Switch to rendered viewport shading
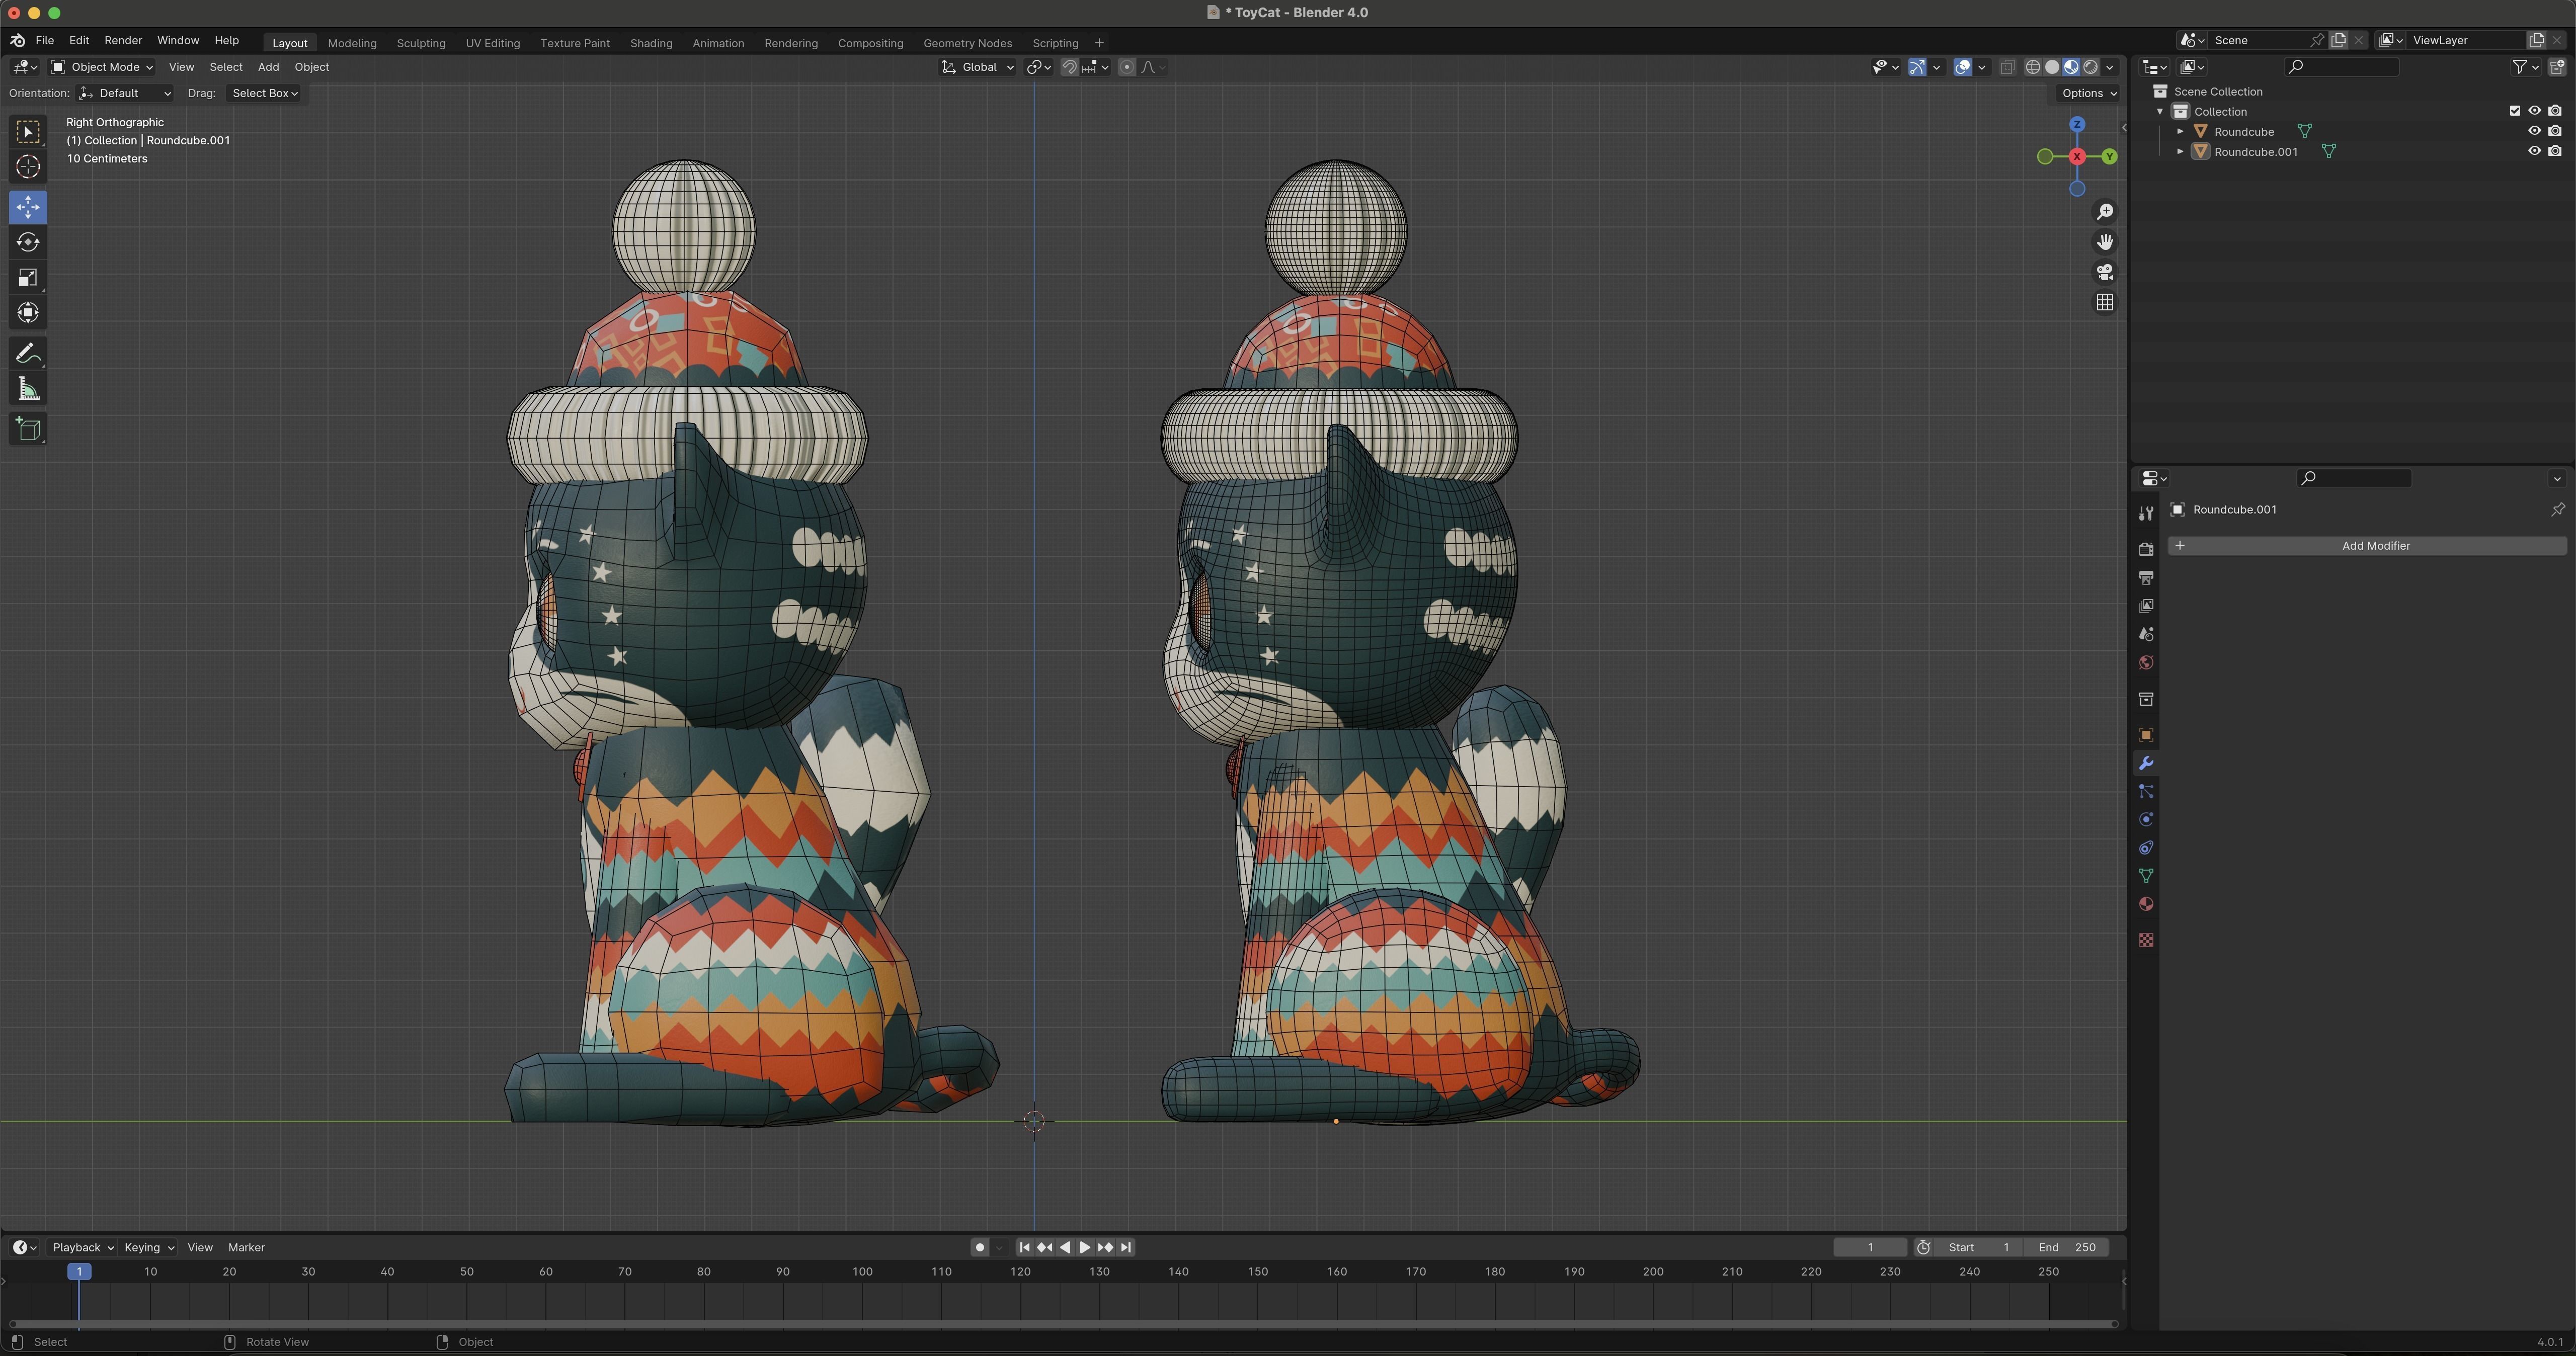This screenshot has width=2576, height=1356. (x=2091, y=67)
